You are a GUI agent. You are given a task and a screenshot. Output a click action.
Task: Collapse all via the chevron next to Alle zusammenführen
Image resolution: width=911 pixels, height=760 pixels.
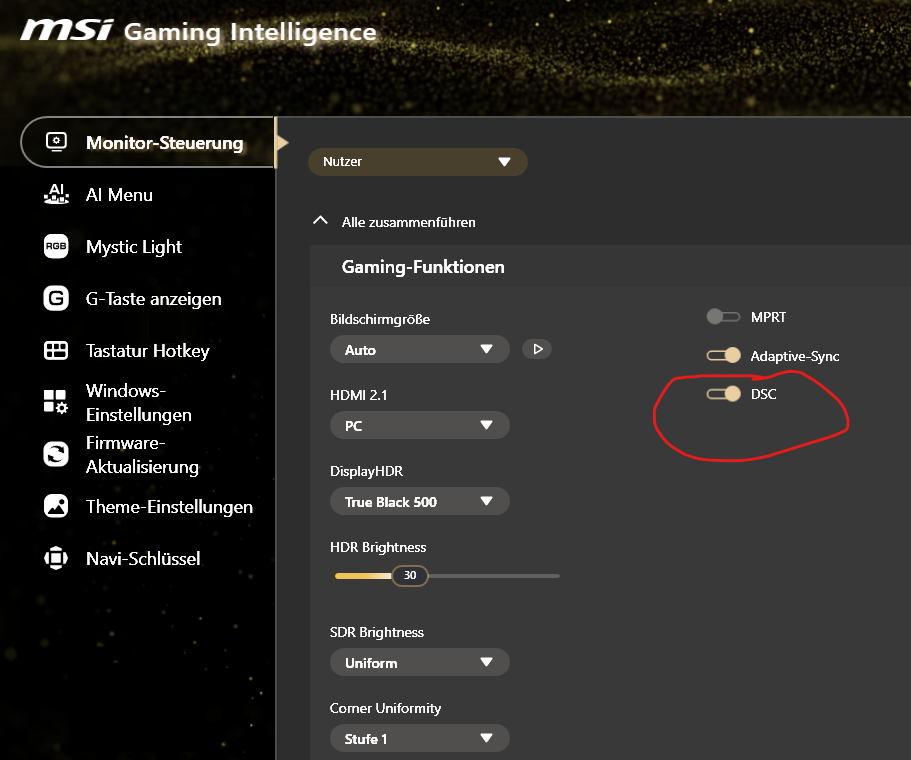click(x=320, y=221)
